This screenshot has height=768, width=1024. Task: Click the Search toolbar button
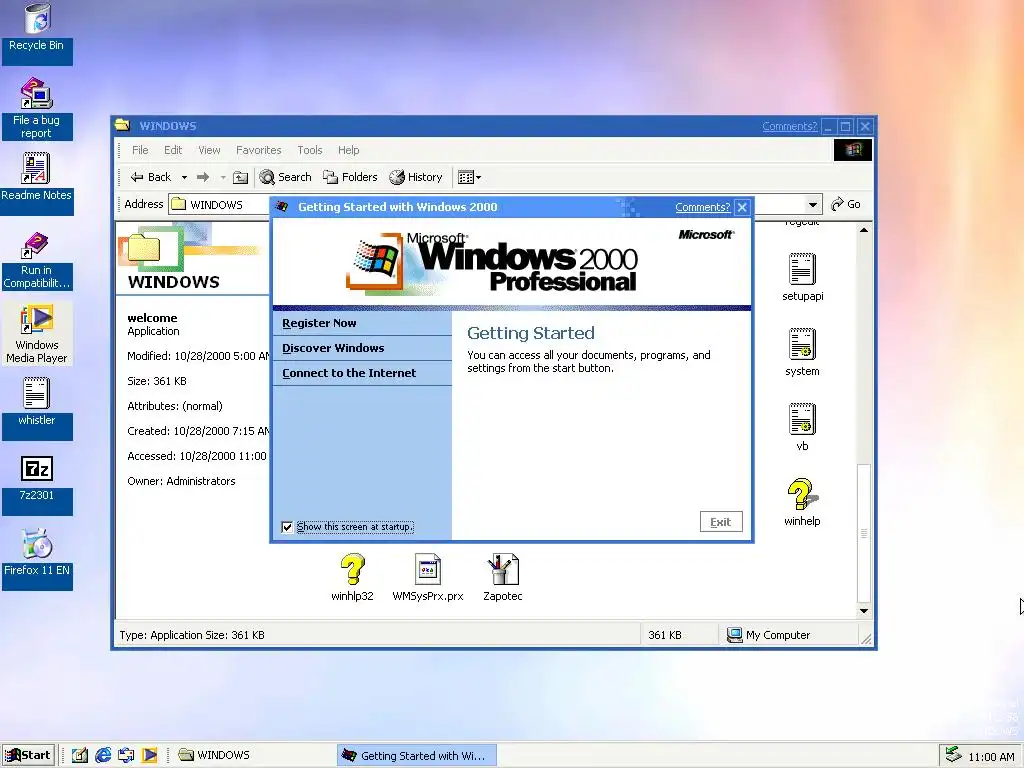(285, 177)
